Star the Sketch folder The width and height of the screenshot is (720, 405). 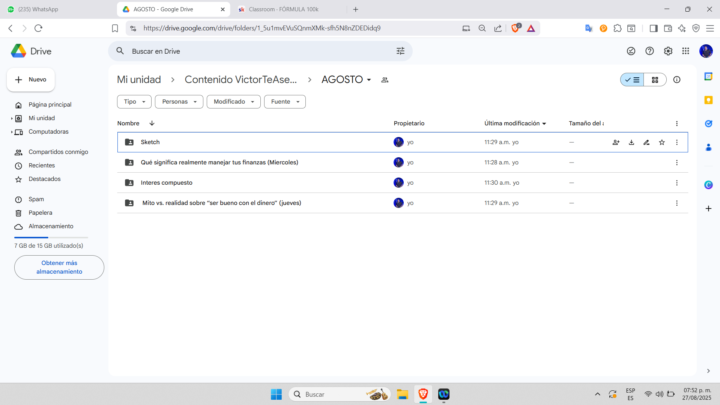pyautogui.click(x=662, y=142)
